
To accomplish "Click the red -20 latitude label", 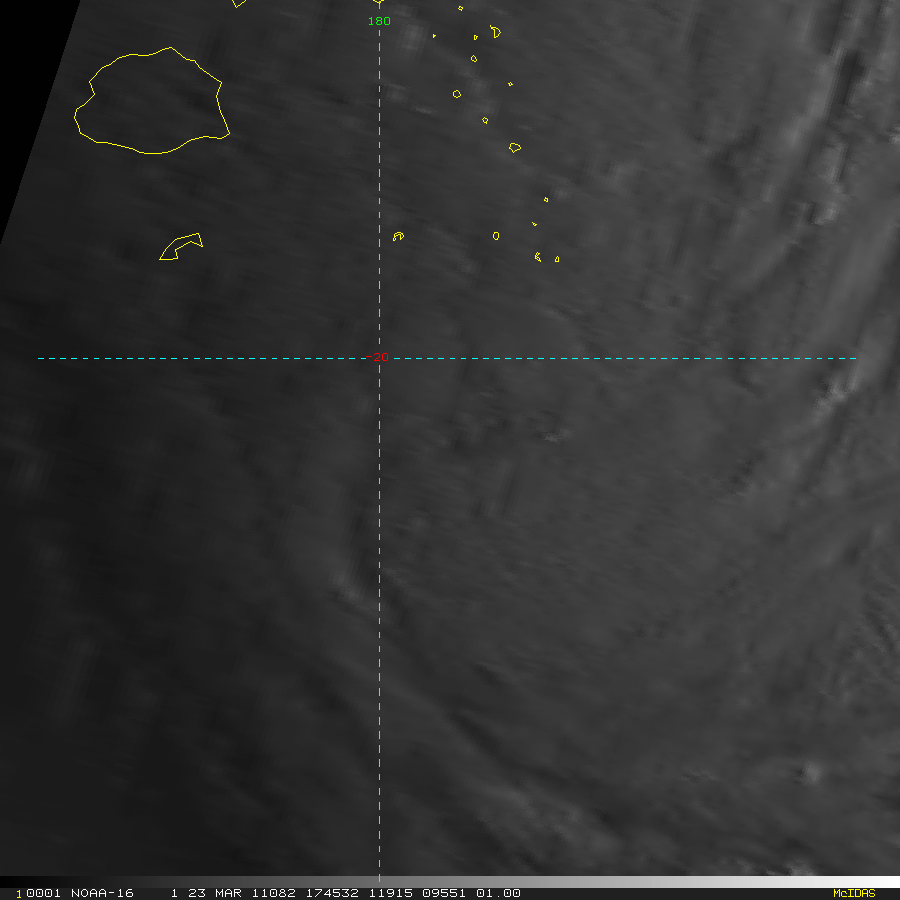I will [378, 357].
